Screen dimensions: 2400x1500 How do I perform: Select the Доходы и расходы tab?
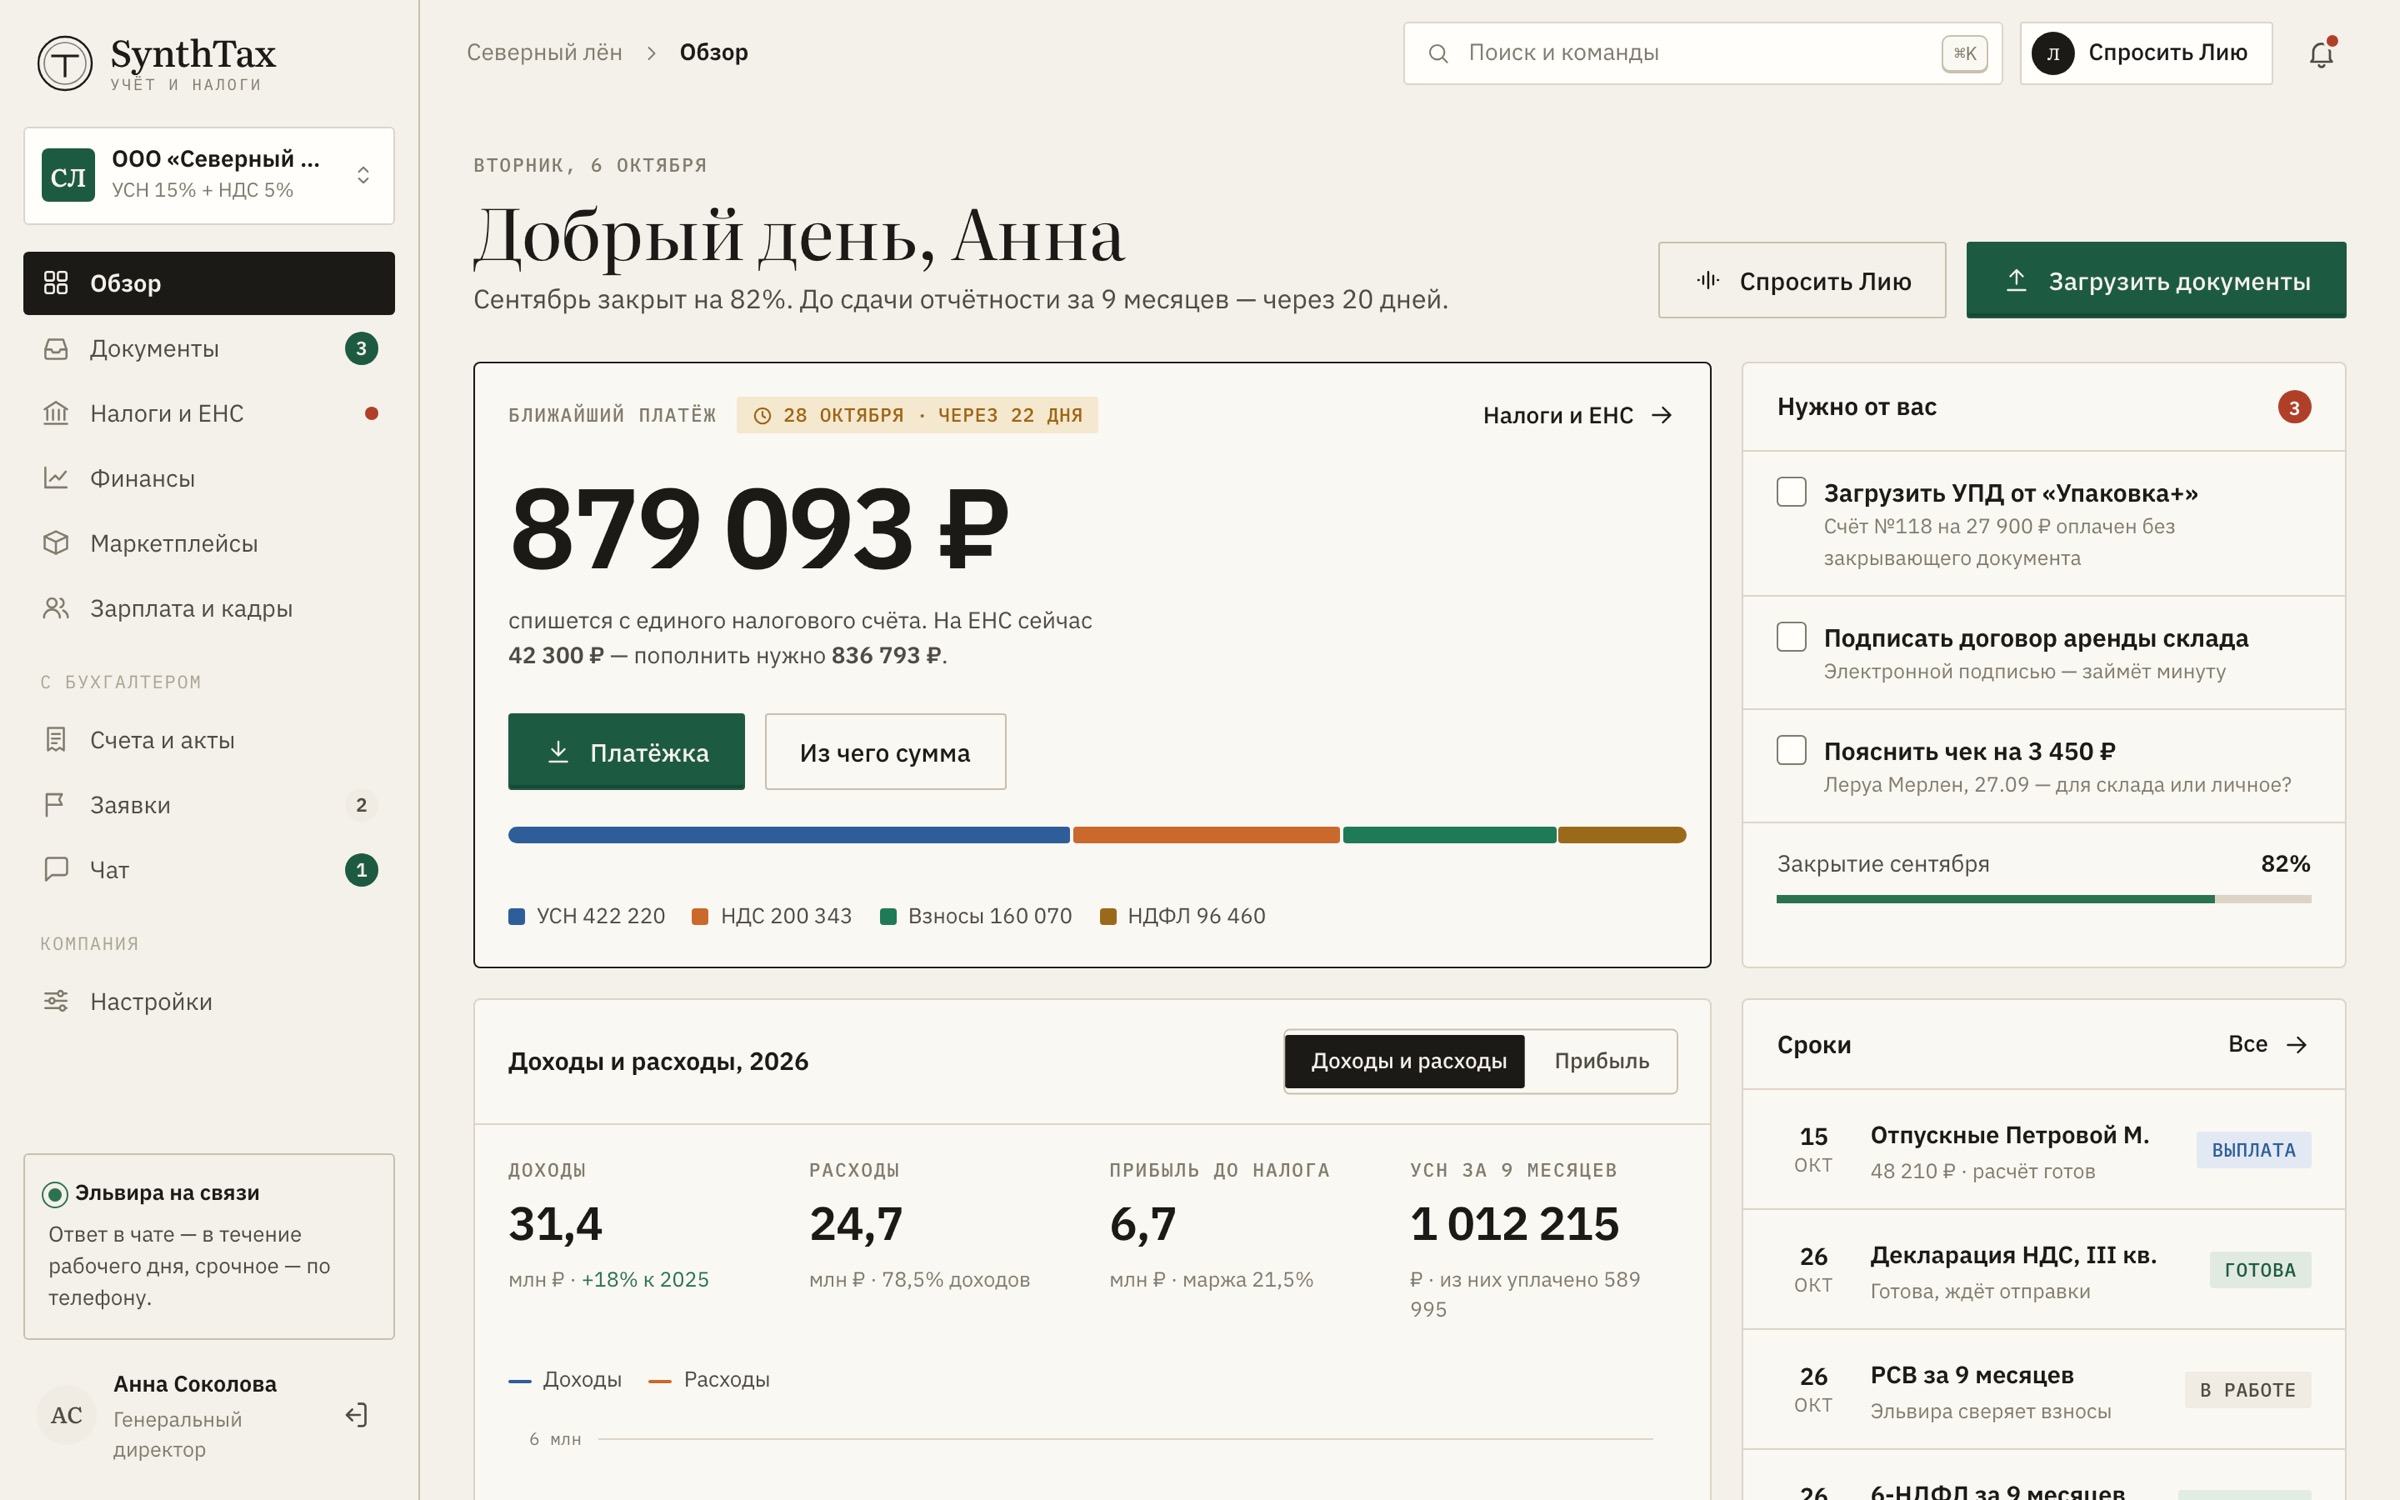1407,1061
